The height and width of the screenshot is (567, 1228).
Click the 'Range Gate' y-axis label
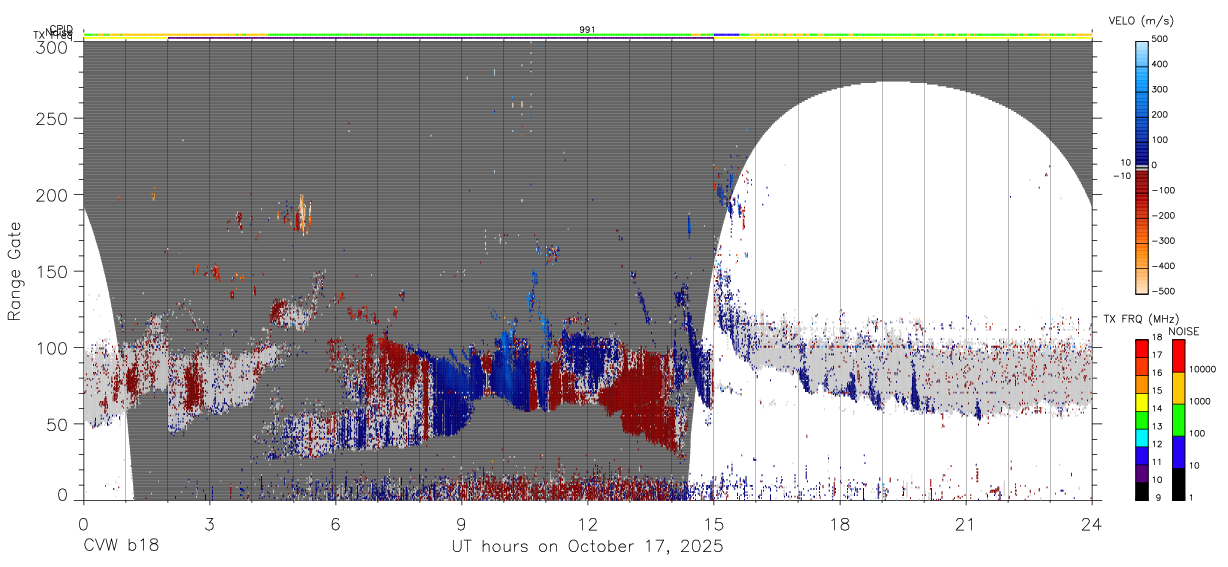(15, 271)
